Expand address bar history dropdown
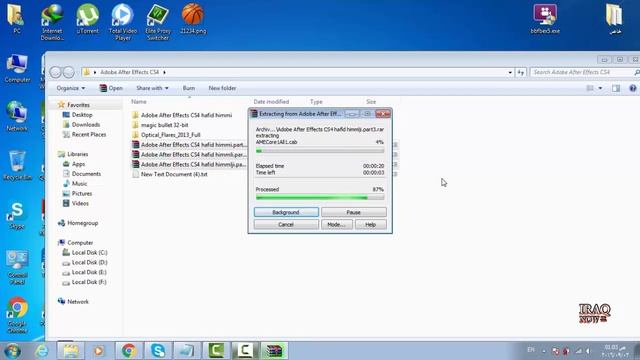The width and height of the screenshot is (640, 360). point(510,72)
